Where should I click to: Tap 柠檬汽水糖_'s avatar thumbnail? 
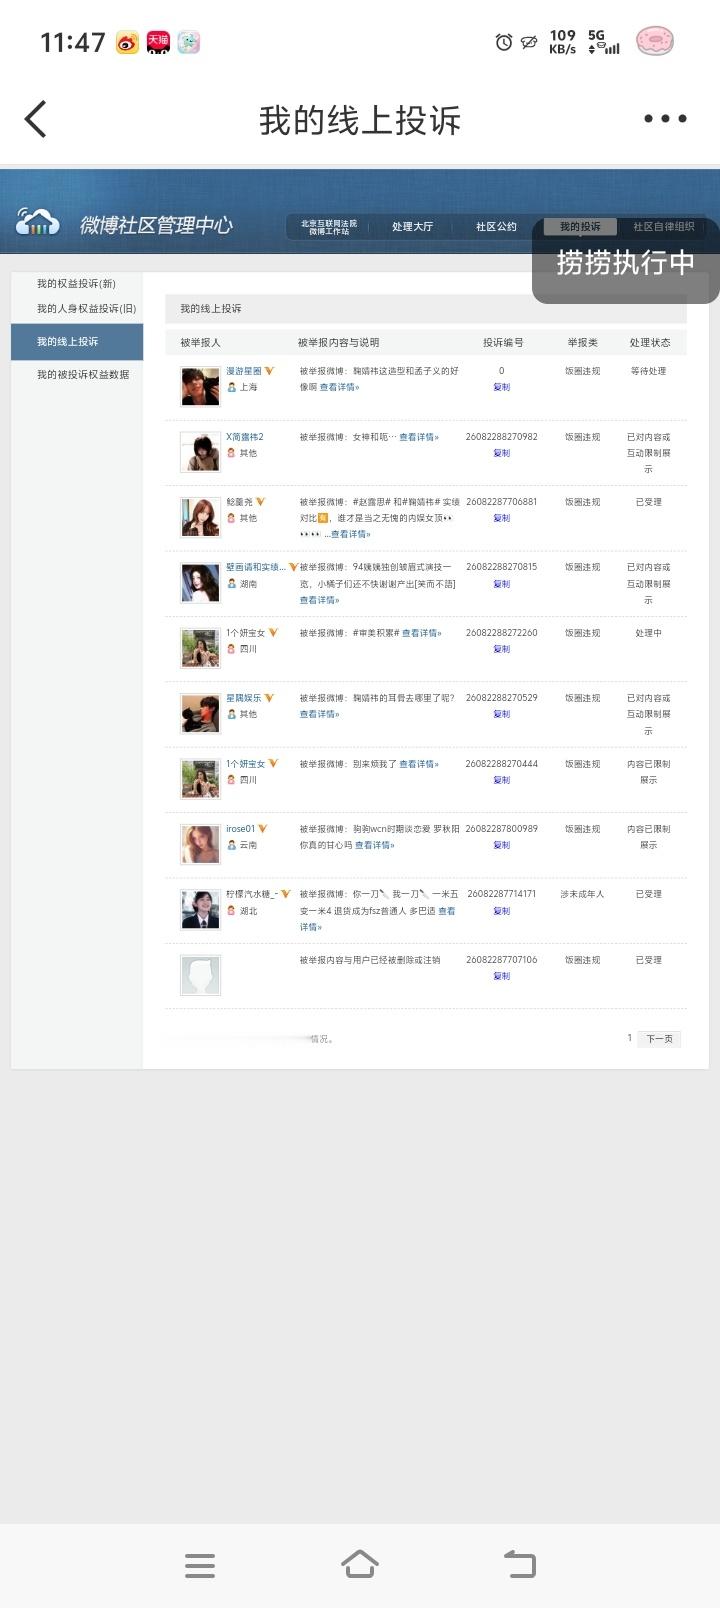tap(200, 910)
